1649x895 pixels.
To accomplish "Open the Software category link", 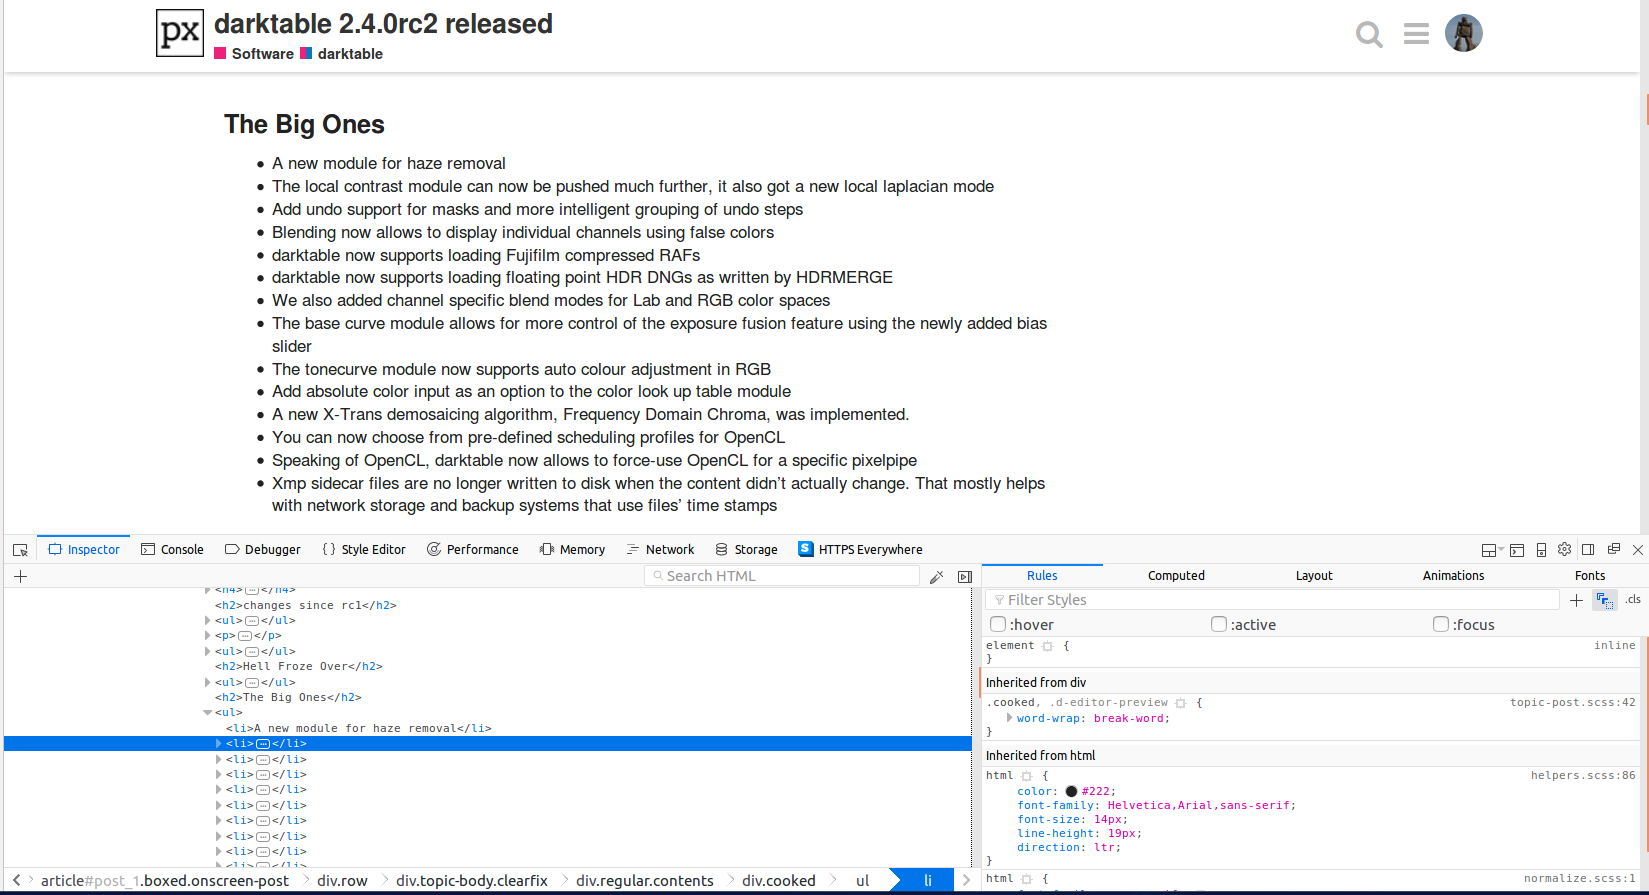I will coord(263,54).
